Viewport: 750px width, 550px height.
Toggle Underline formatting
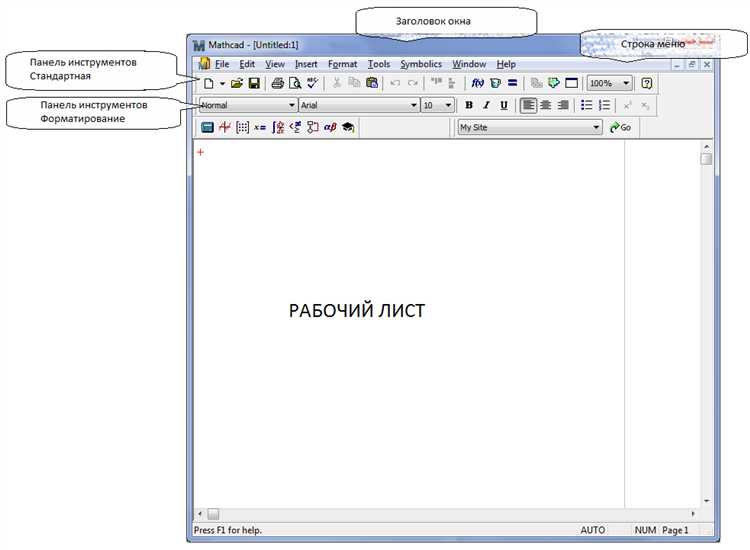(x=504, y=105)
